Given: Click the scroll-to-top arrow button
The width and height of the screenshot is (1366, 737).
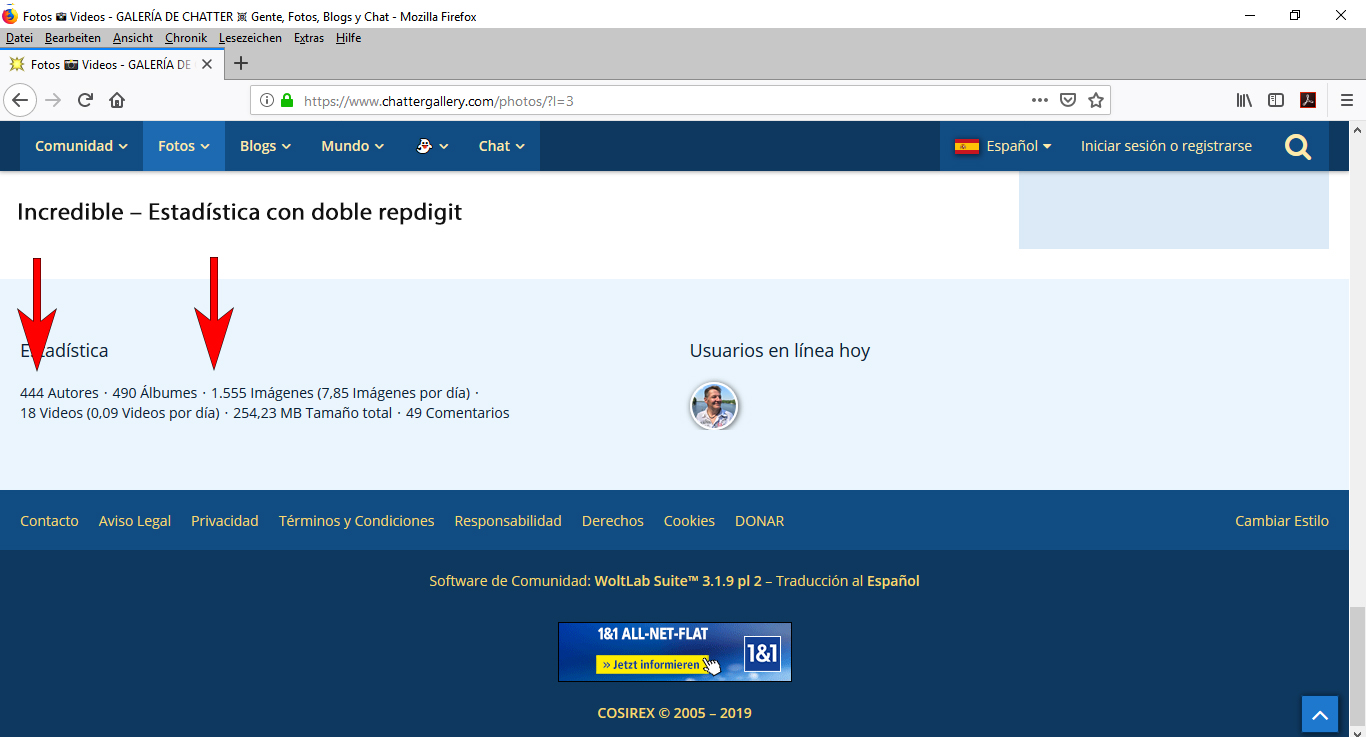Looking at the screenshot, I should [x=1319, y=715].
